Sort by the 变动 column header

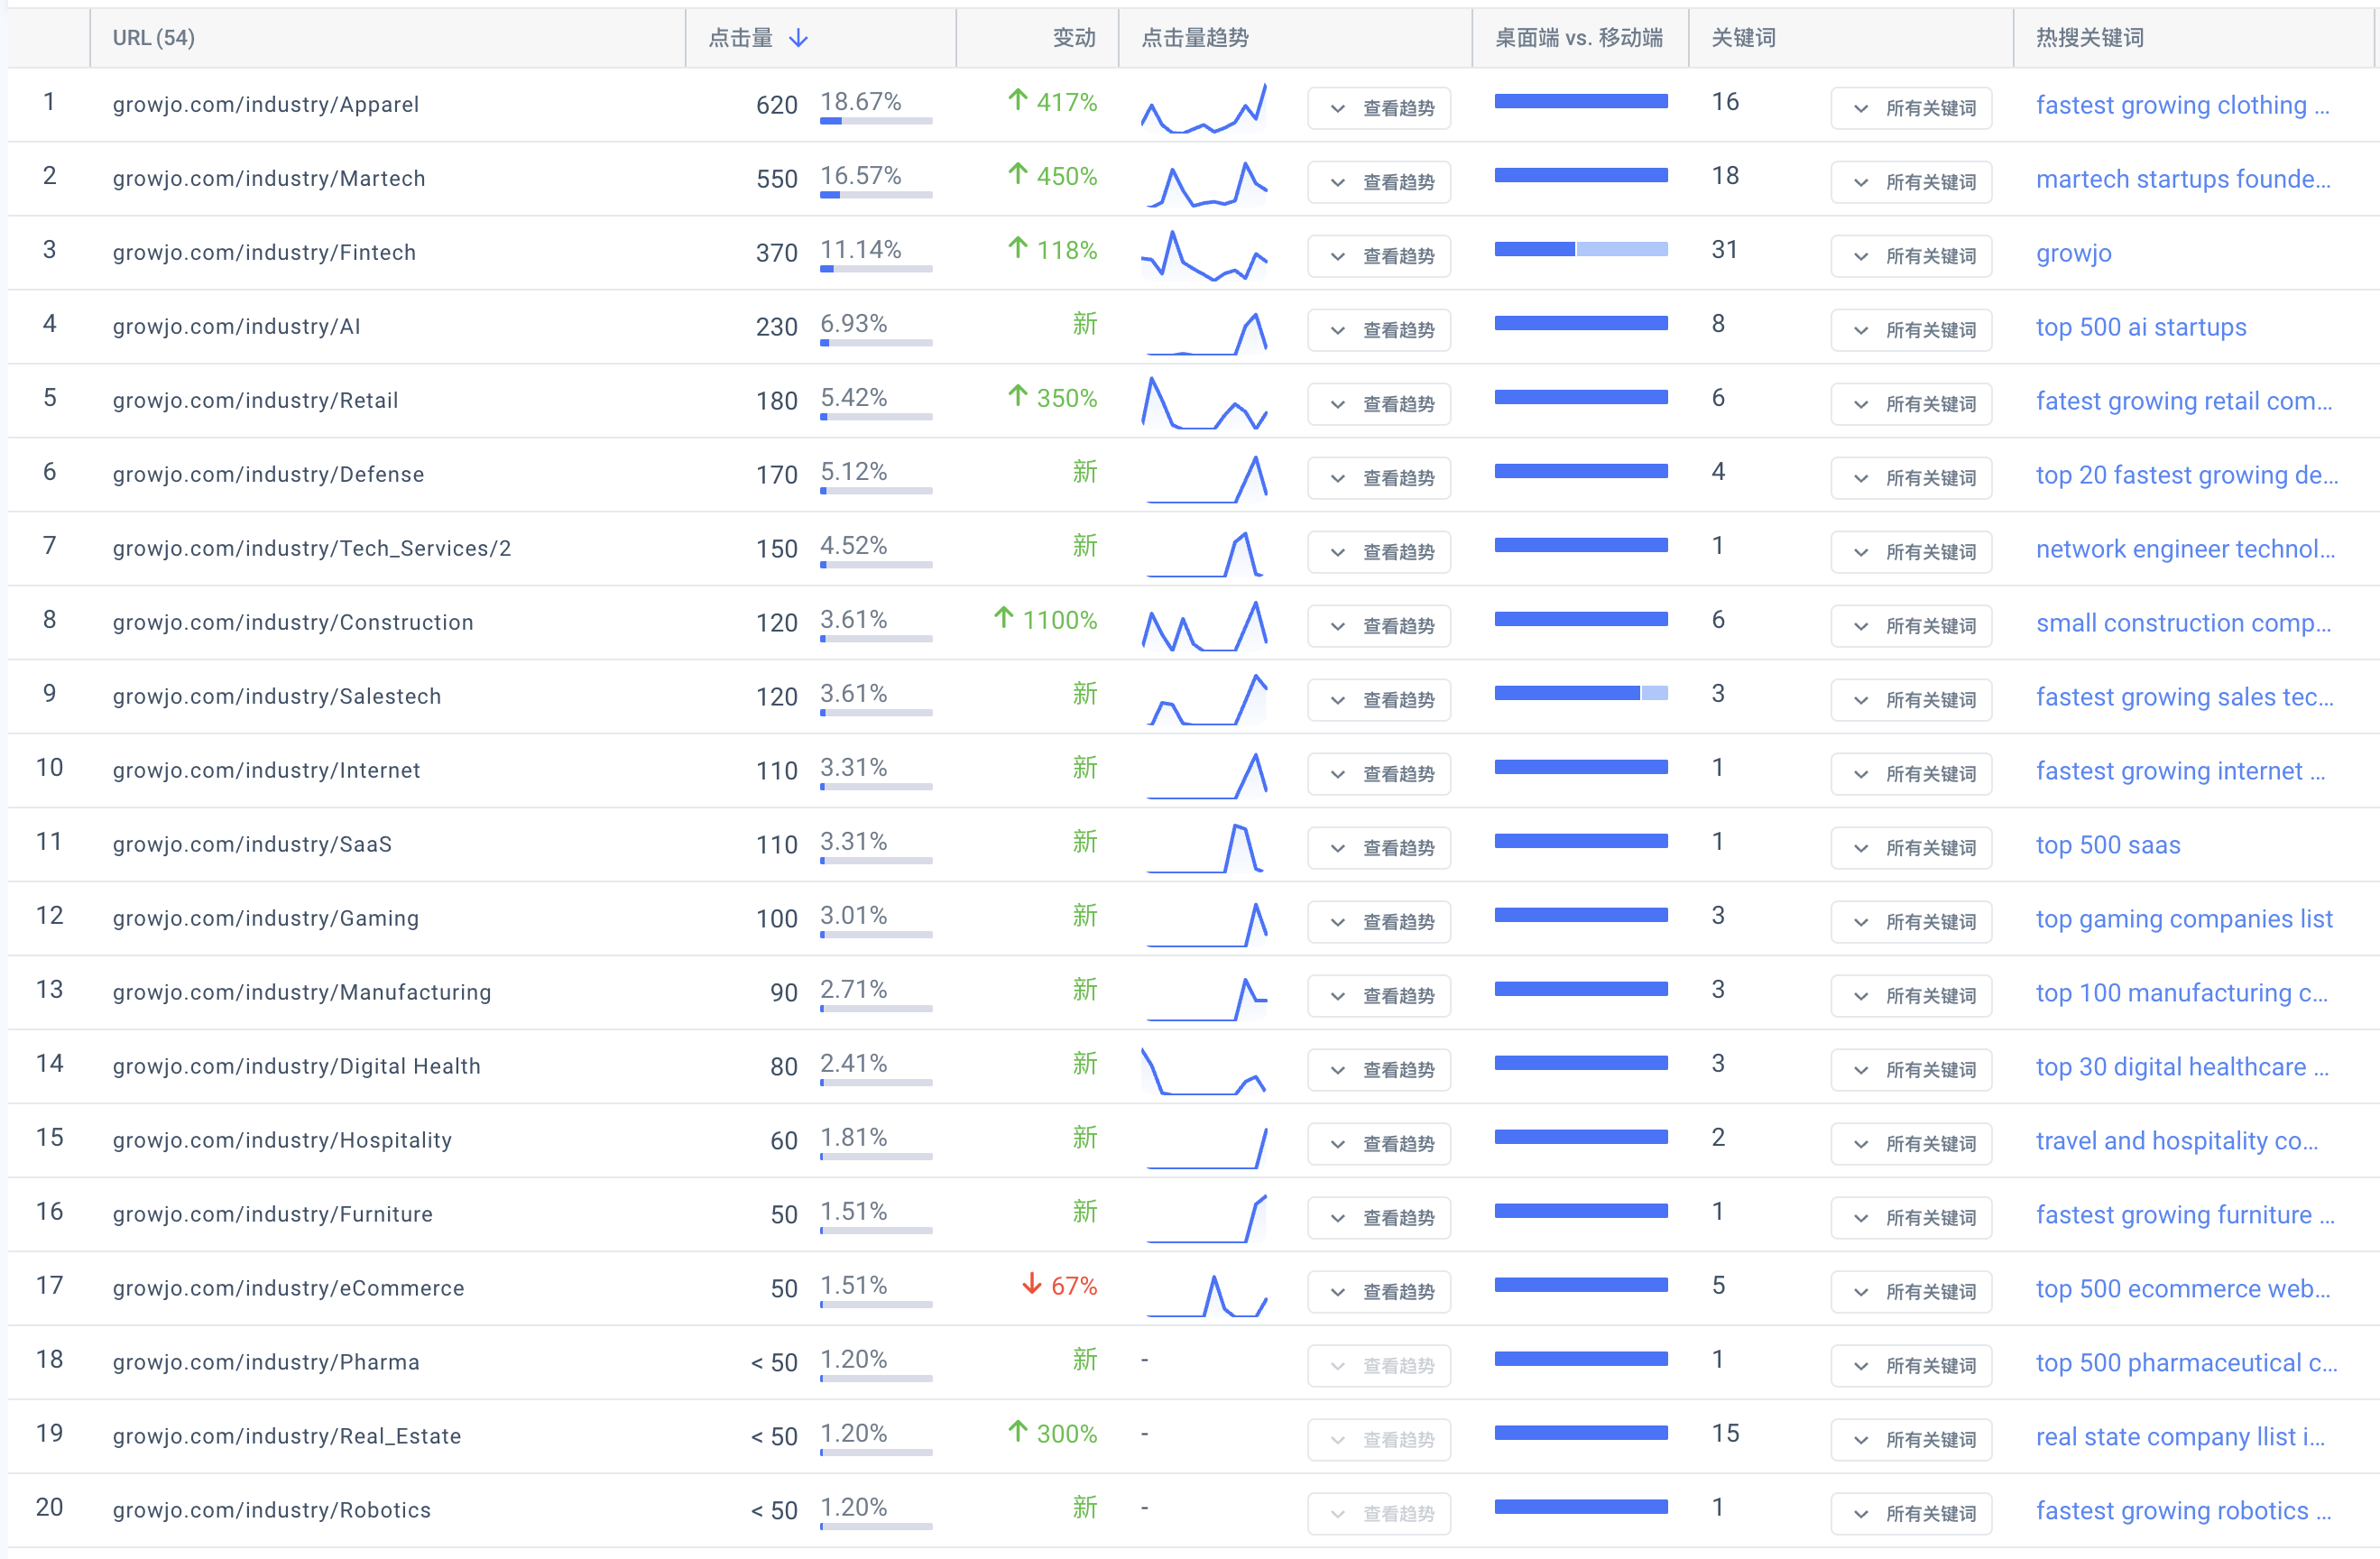[1074, 38]
